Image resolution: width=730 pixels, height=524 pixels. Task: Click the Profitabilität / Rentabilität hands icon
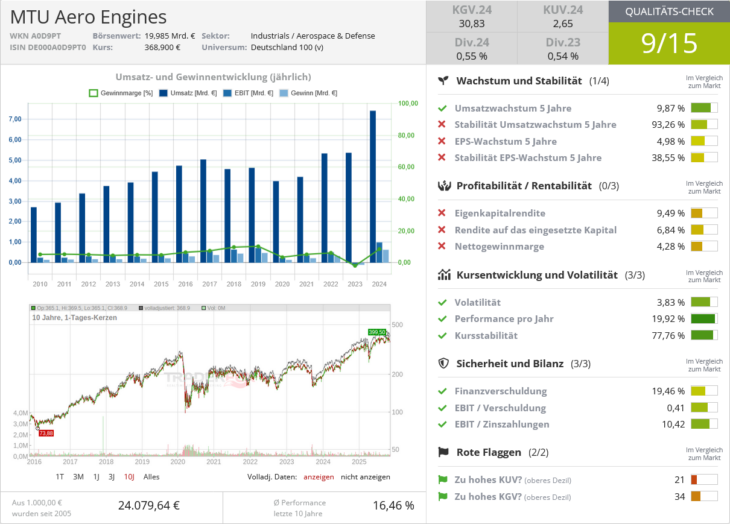[x=443, y=186]
